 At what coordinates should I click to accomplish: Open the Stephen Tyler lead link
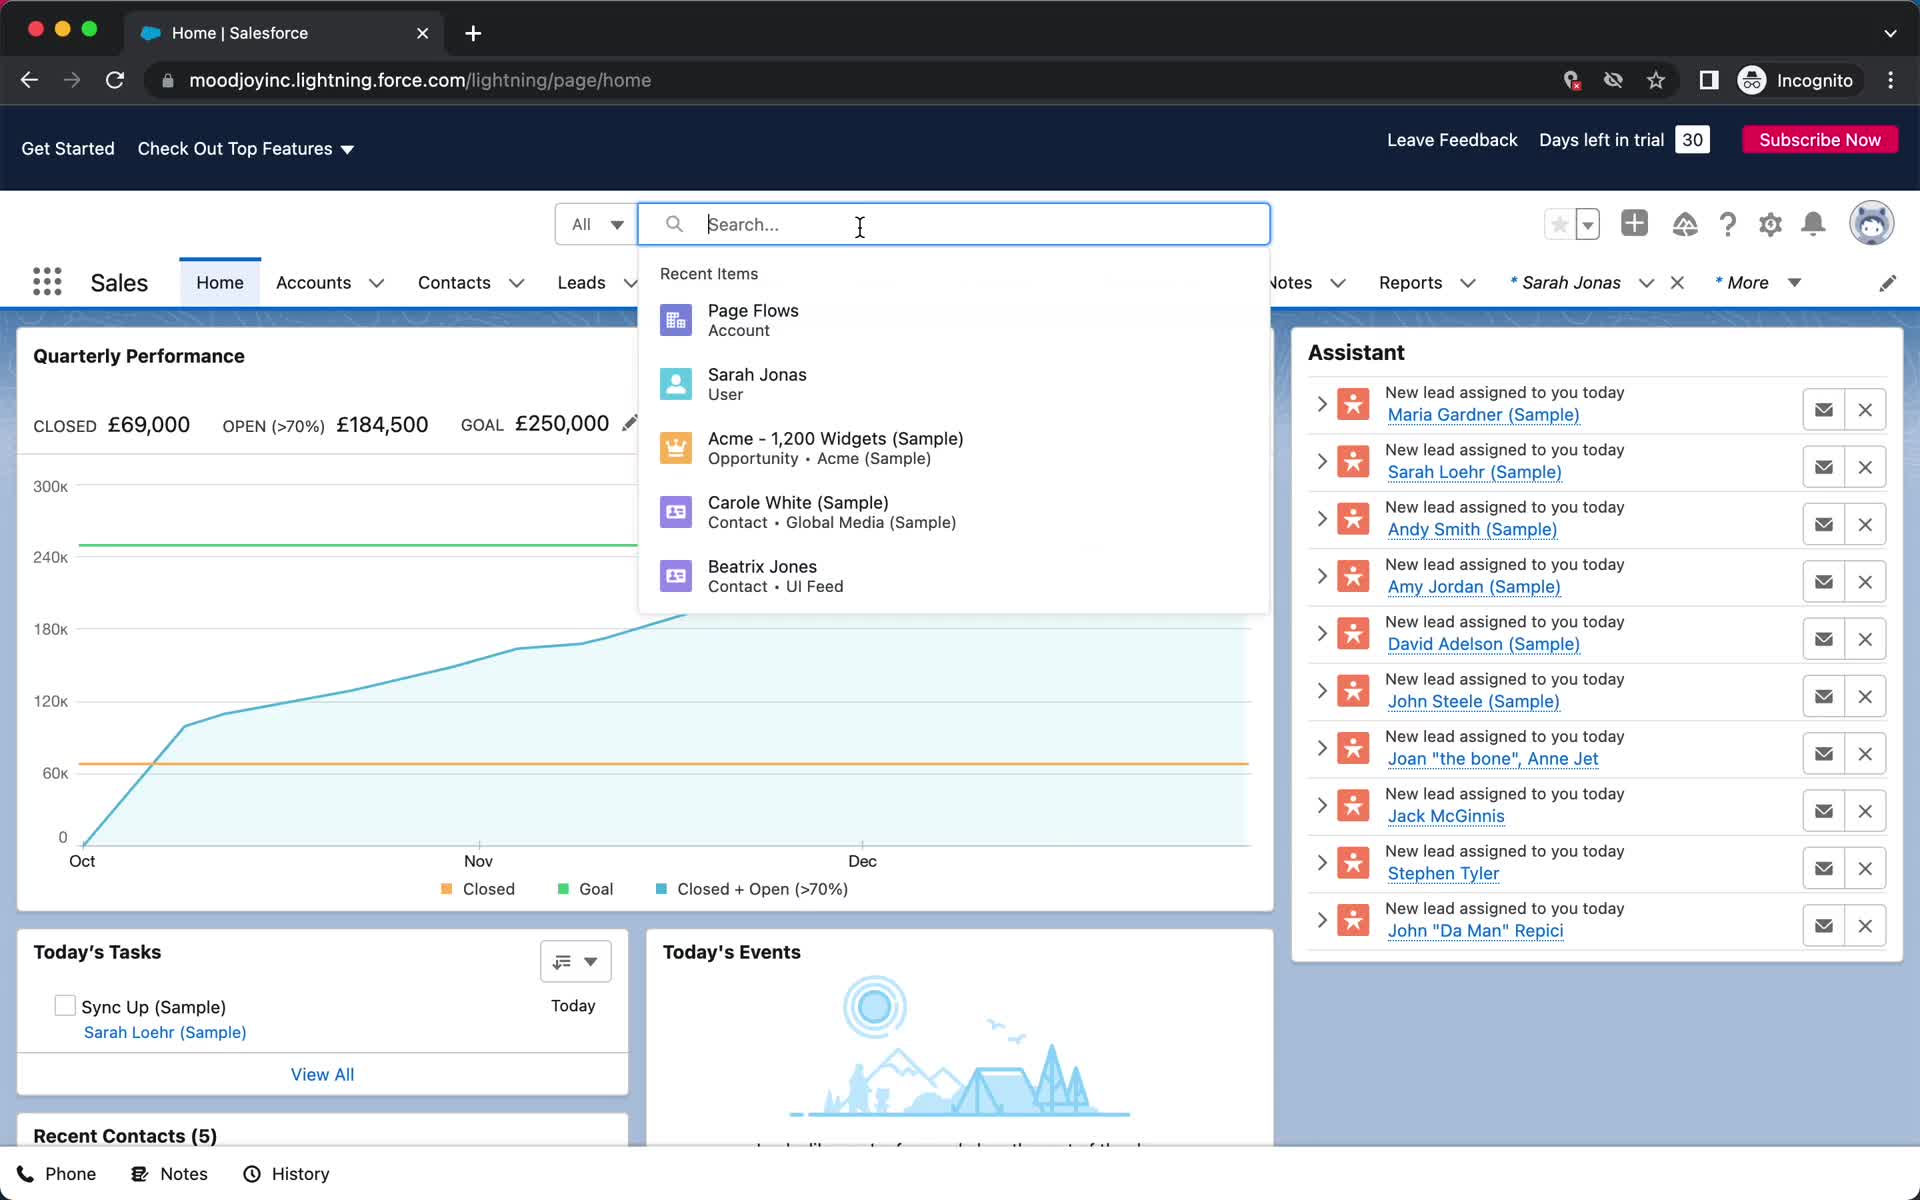(1443, 873)
